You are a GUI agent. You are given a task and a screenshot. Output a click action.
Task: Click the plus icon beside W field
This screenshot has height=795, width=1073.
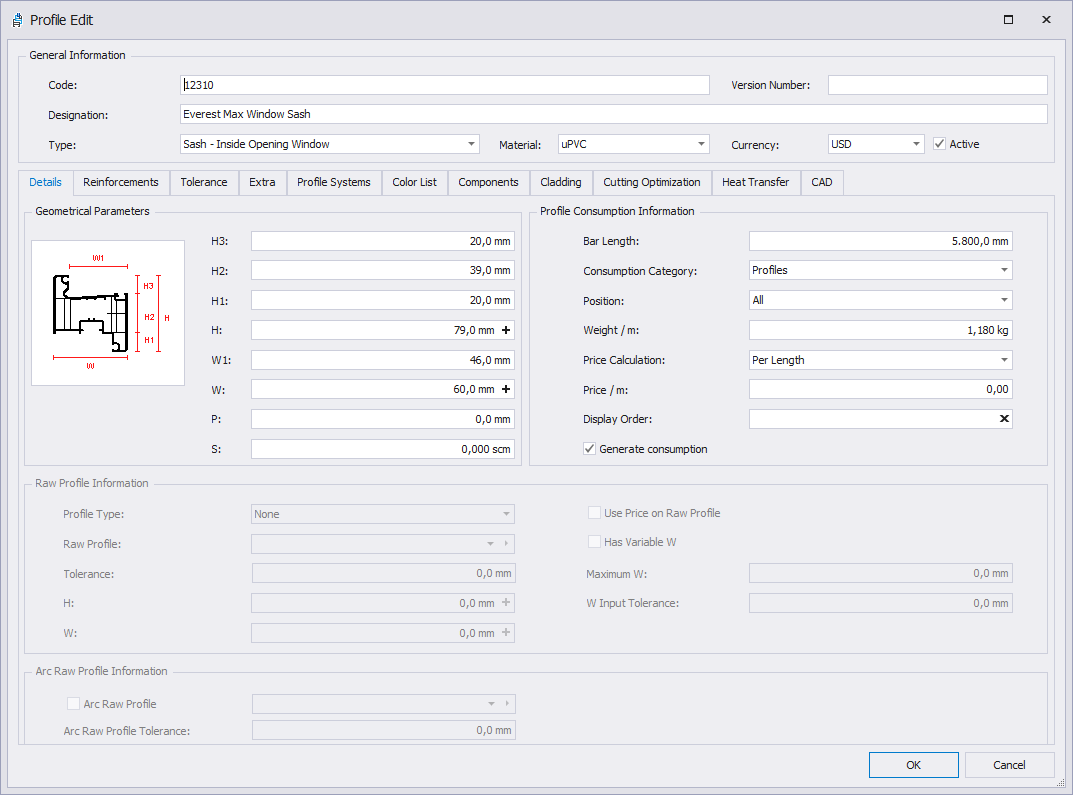coord(505,390)
